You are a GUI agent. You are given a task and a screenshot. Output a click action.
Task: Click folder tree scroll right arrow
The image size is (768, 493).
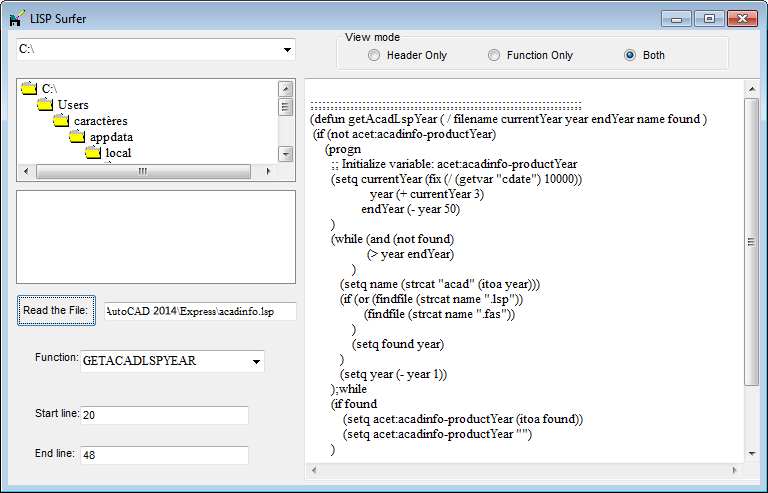(268, 171)
